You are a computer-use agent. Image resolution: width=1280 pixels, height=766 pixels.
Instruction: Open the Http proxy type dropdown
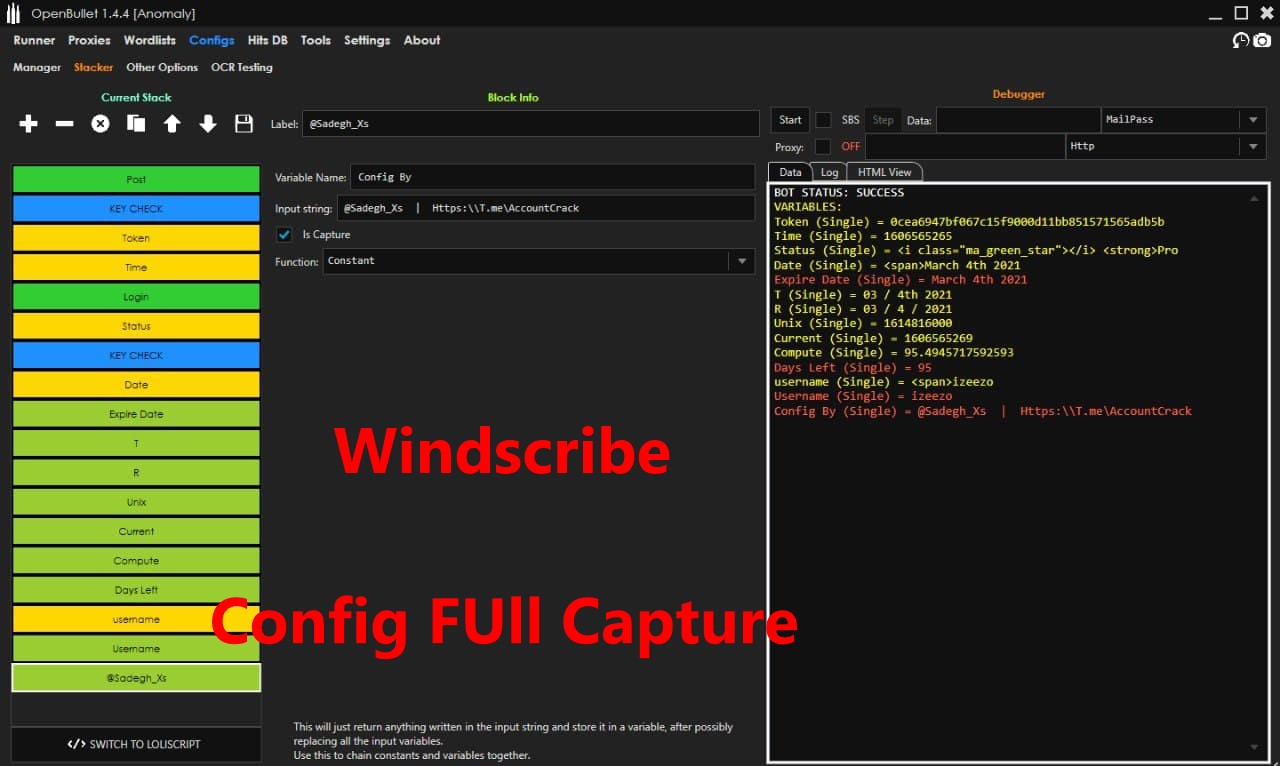pos(1253,147)
